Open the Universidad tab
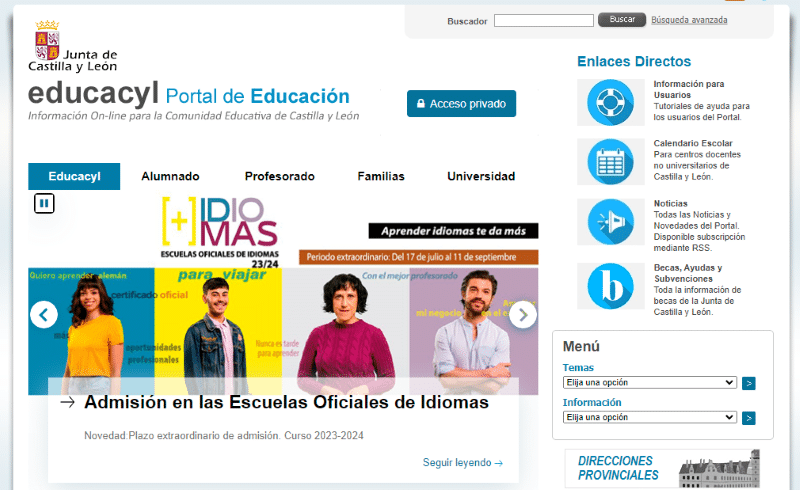 pyautogui.click(x=481, y=176)
